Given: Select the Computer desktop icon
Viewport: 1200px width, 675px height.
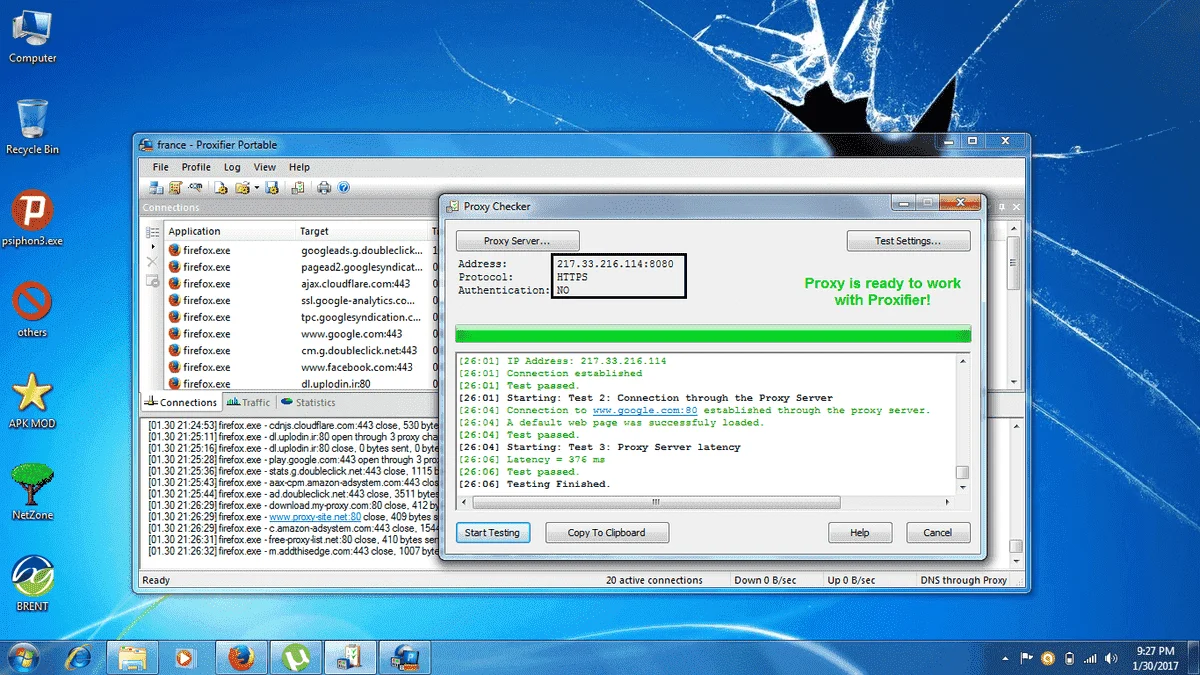Looking at the screenshot, I should tap(32, 36).
